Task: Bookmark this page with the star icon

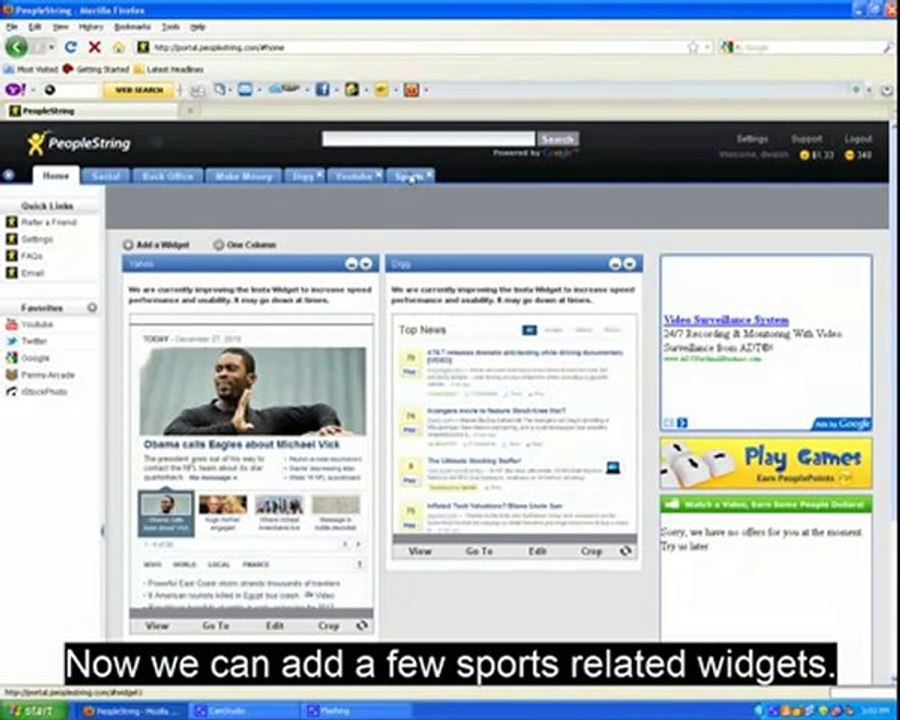Action: [693, 47]
